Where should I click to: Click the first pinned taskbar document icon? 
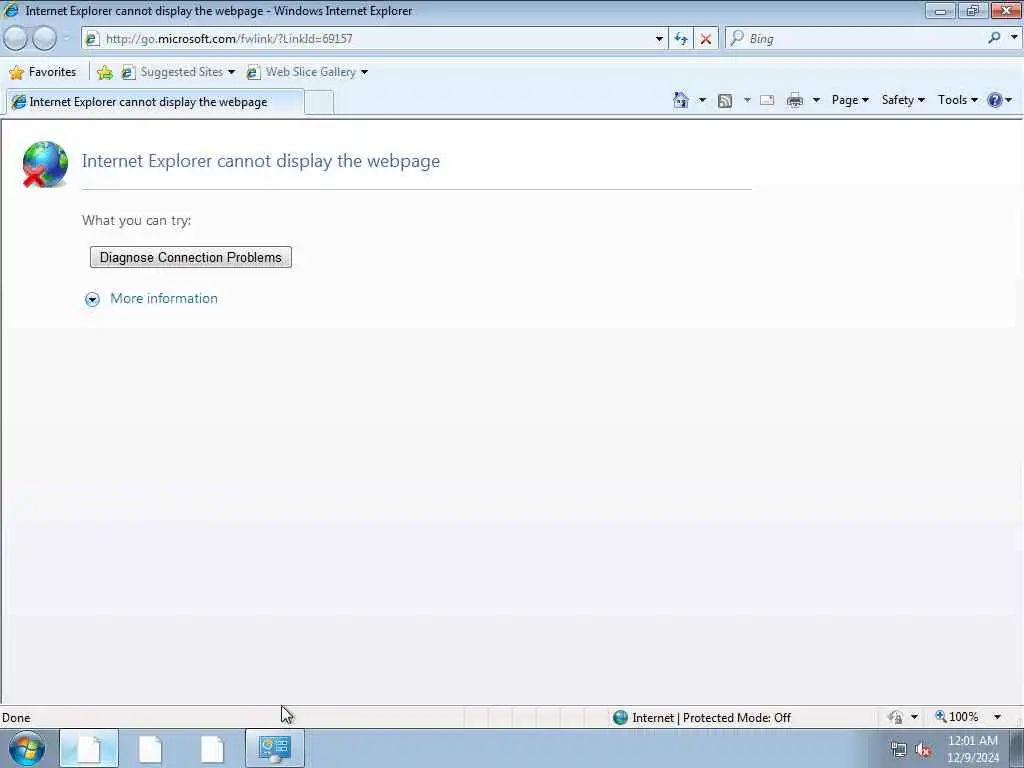(89, 748)
